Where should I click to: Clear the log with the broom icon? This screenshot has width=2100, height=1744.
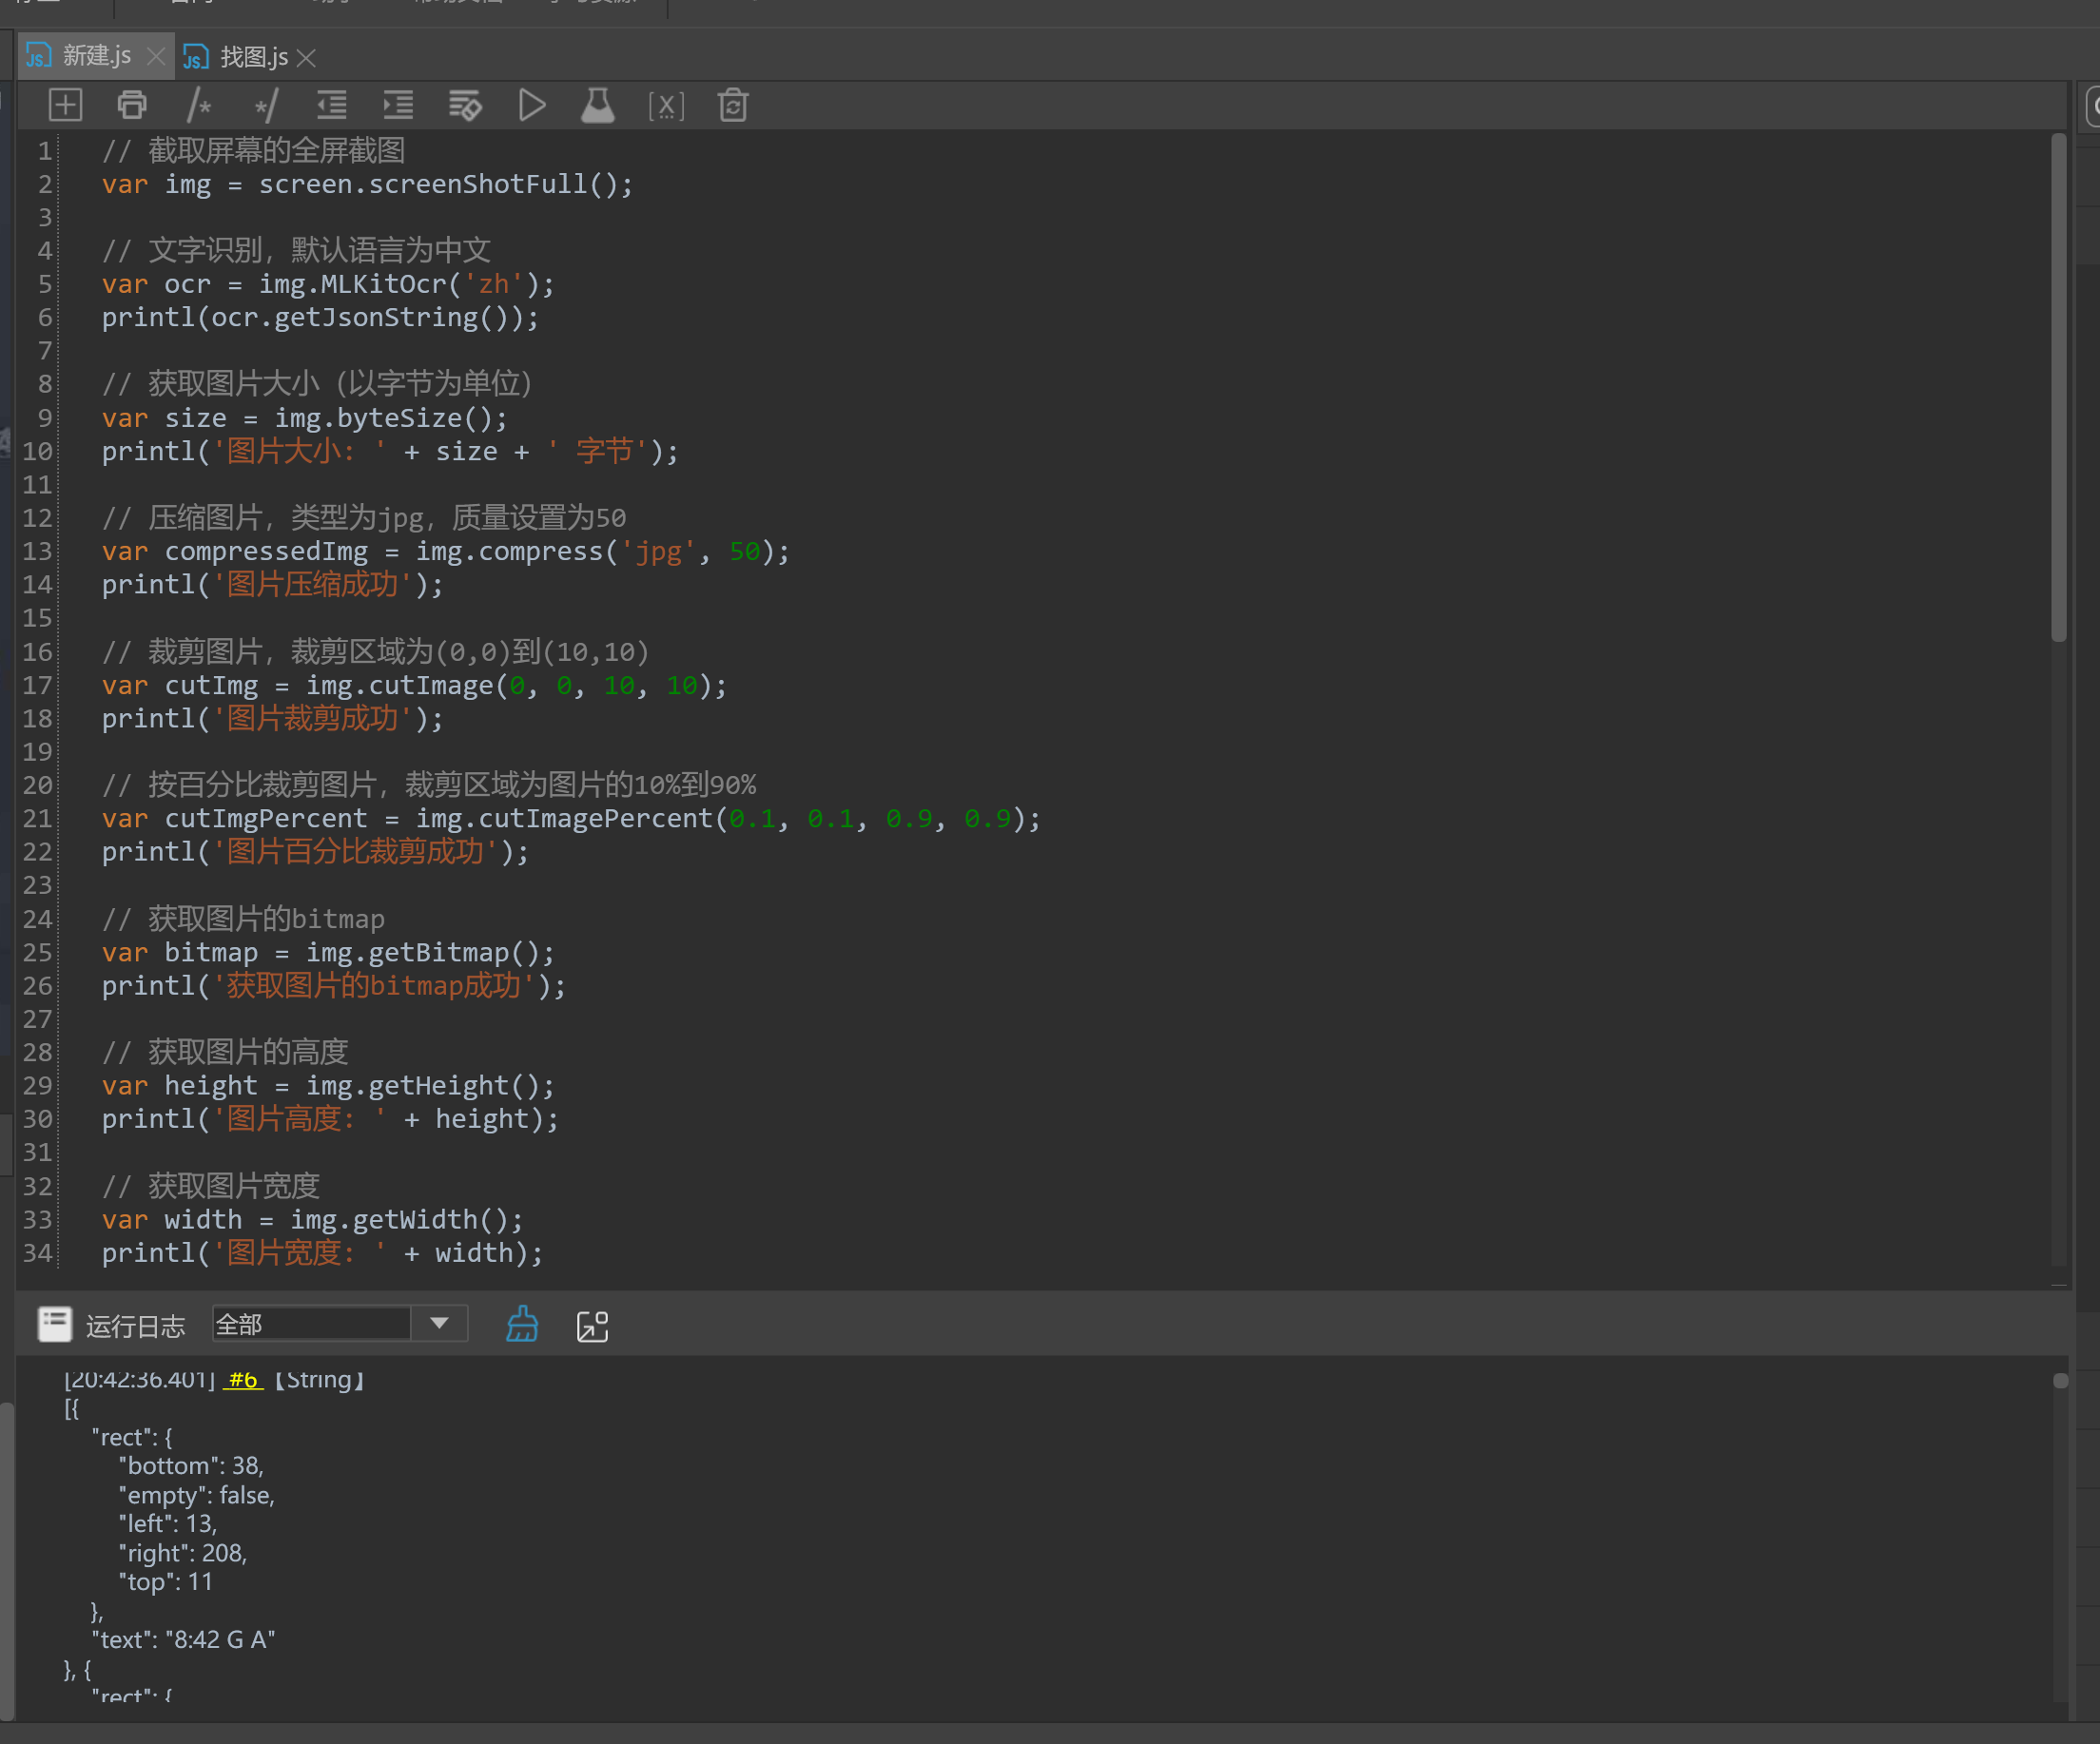click(522, 1325)
